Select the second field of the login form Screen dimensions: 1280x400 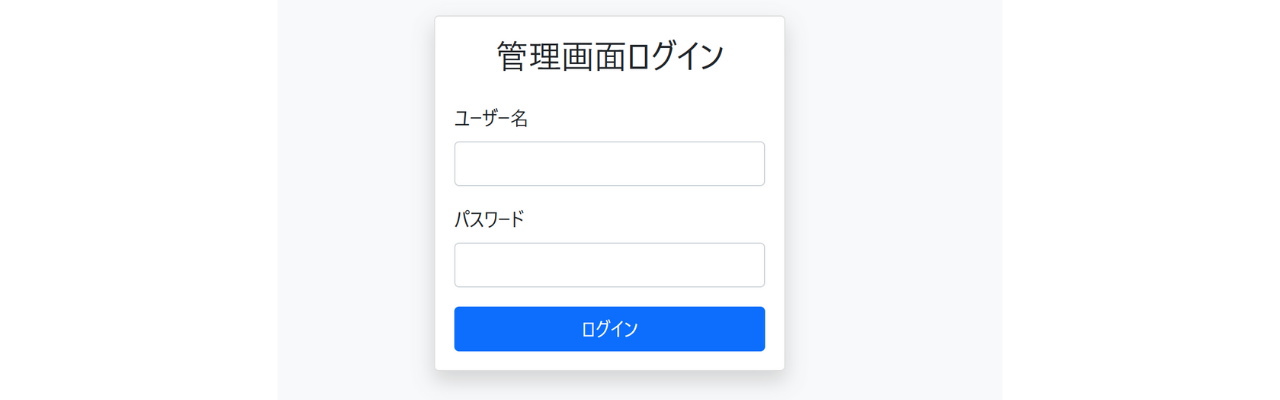(609, 265)
